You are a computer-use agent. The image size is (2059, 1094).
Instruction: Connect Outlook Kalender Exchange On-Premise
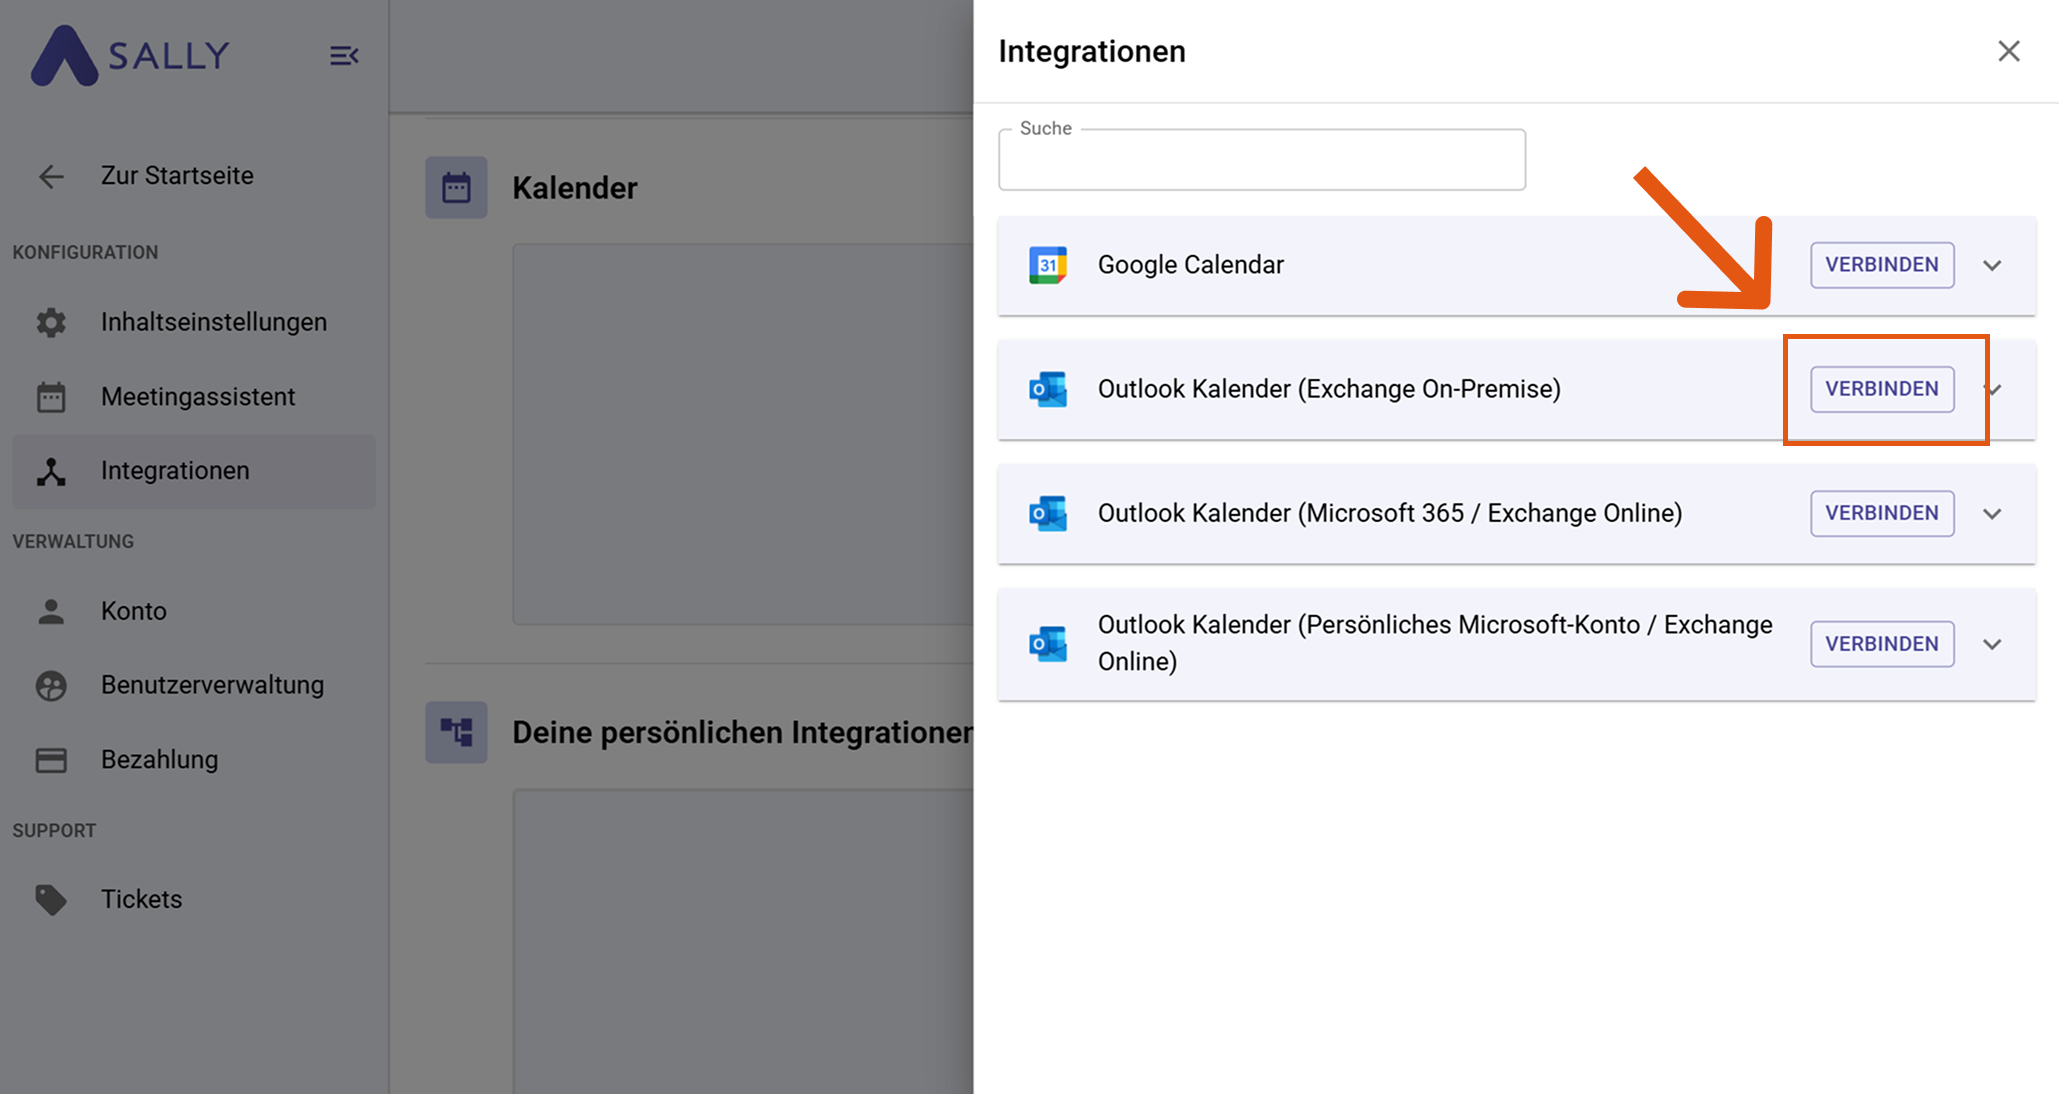[1881, 389]
